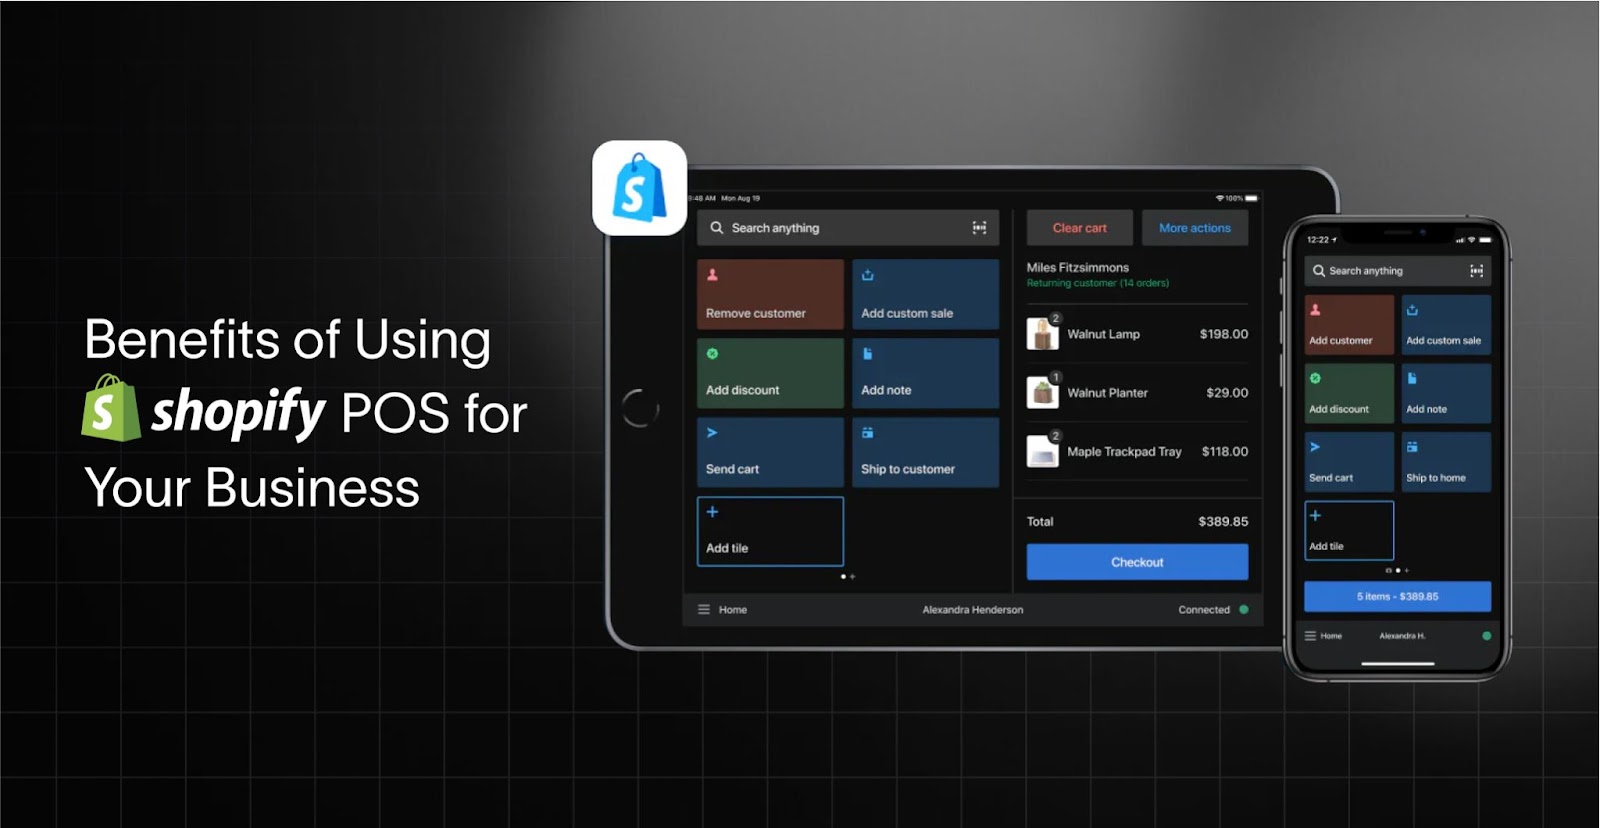This screenshot has height=828, width=1600.
Task: Select Remove customer tile on tablet
Action: click(x=770, y=294)
